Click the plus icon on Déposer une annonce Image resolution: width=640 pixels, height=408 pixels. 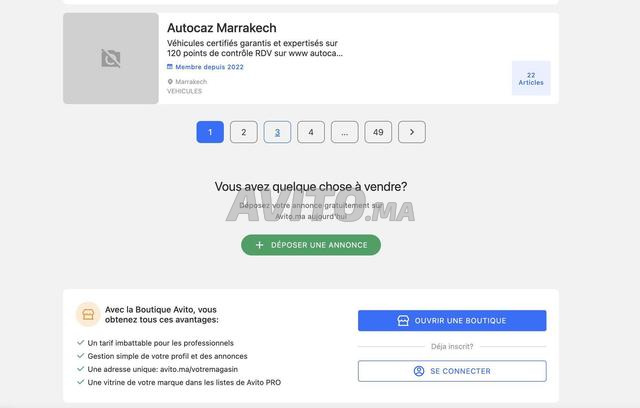click(260, 245)
